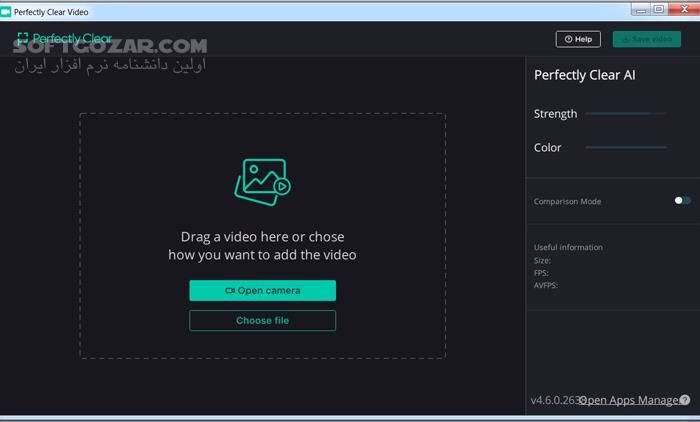Toggle the Comparison Mode switch
The image size is (700, 422).
[x=683, y=201]
